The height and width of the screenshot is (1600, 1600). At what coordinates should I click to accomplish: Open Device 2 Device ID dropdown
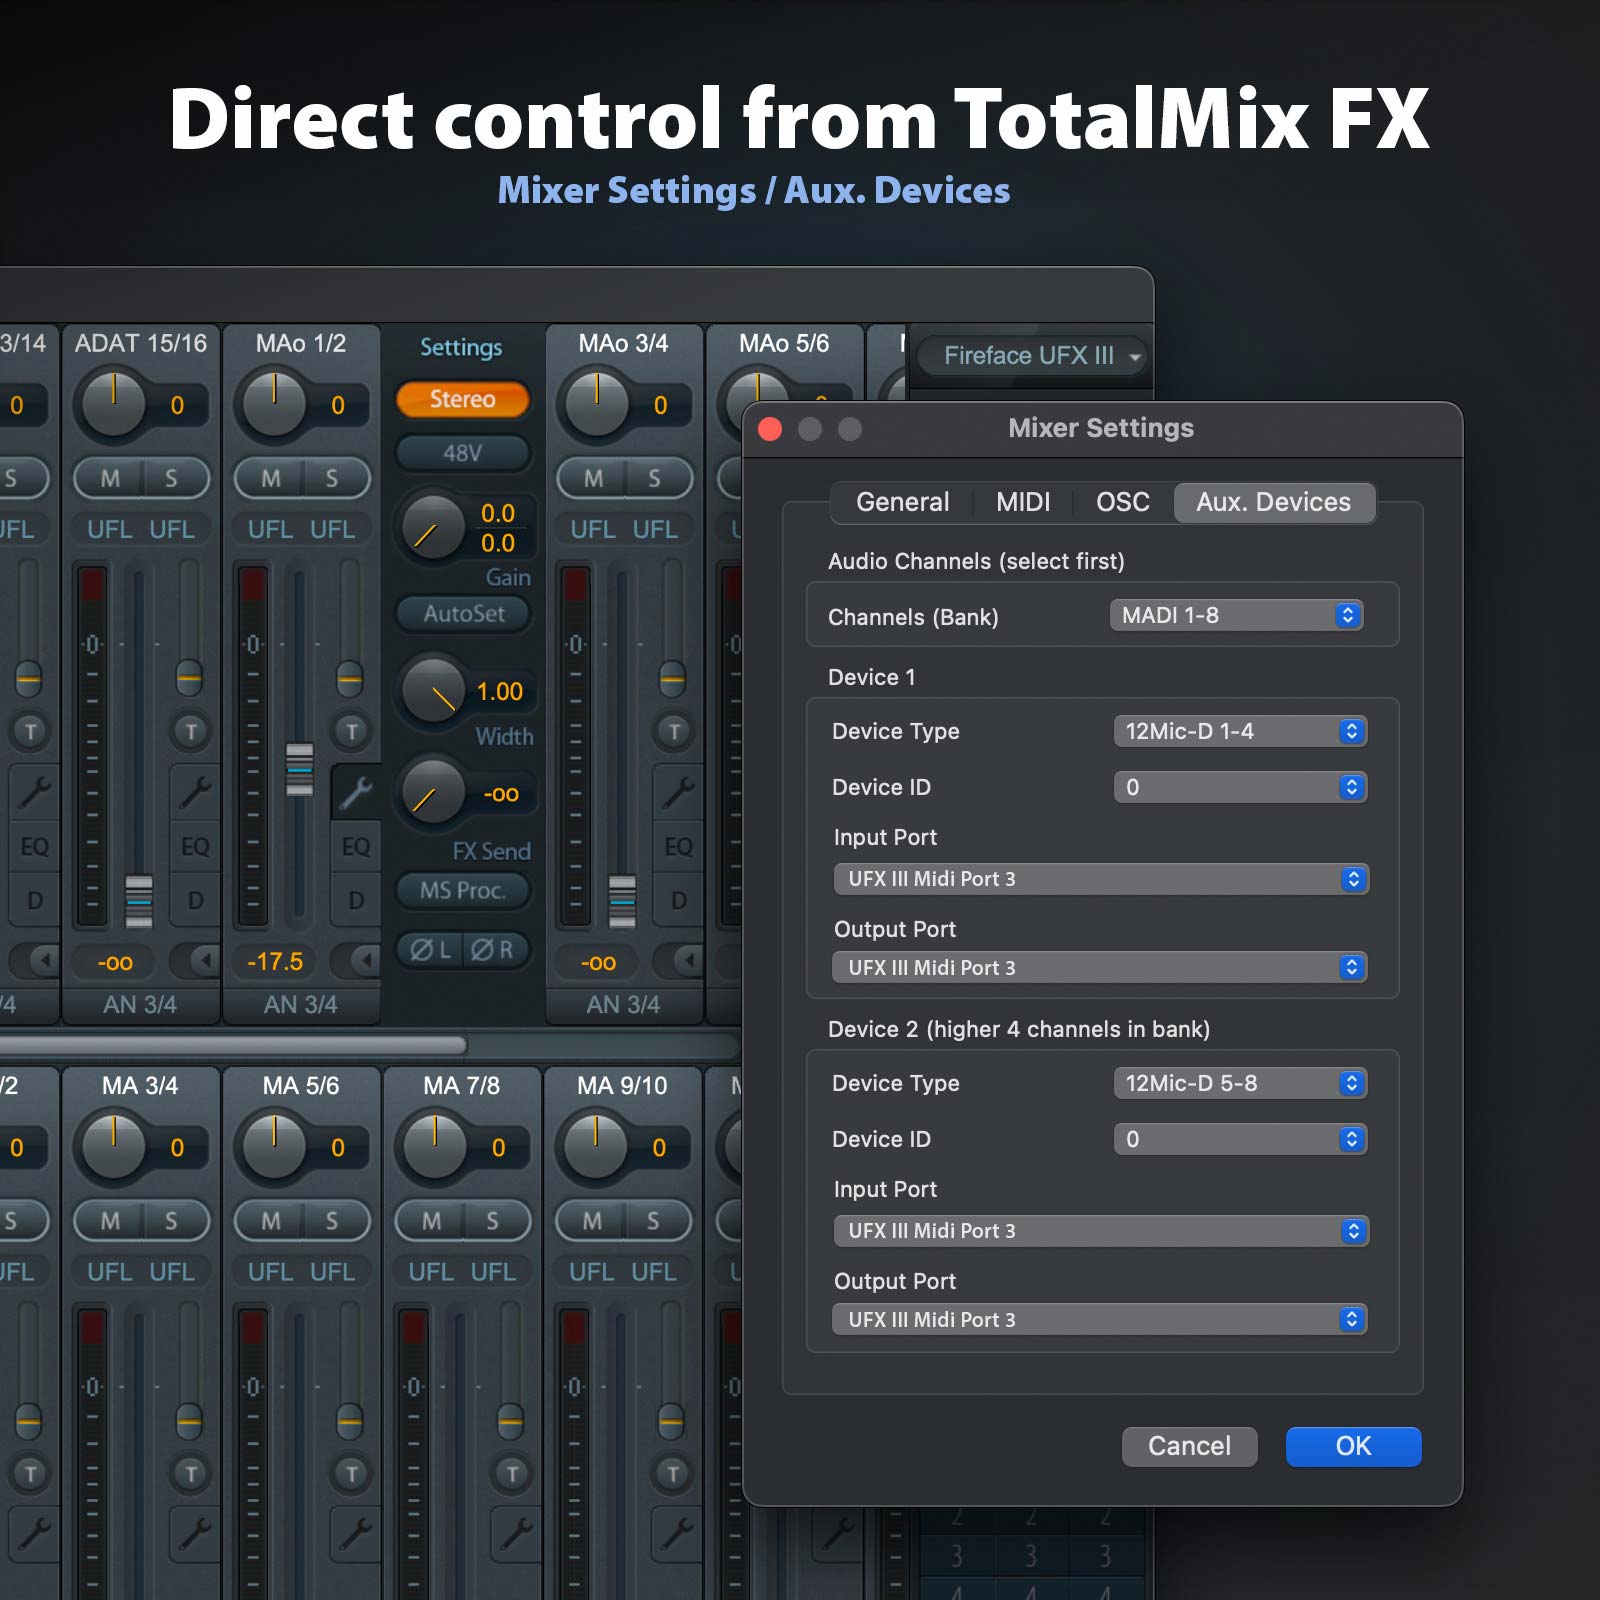1240,1139
